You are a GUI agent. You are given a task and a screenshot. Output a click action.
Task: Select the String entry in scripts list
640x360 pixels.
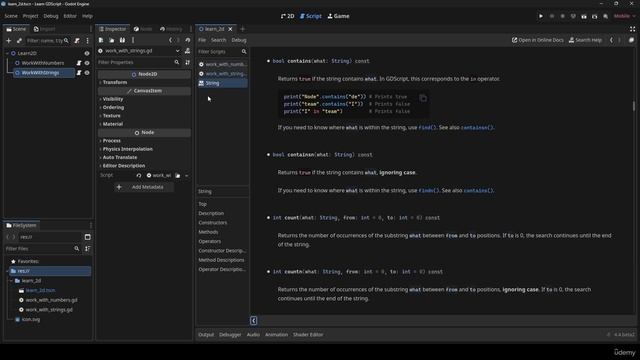pyautogui.click(x=222, y=83)
